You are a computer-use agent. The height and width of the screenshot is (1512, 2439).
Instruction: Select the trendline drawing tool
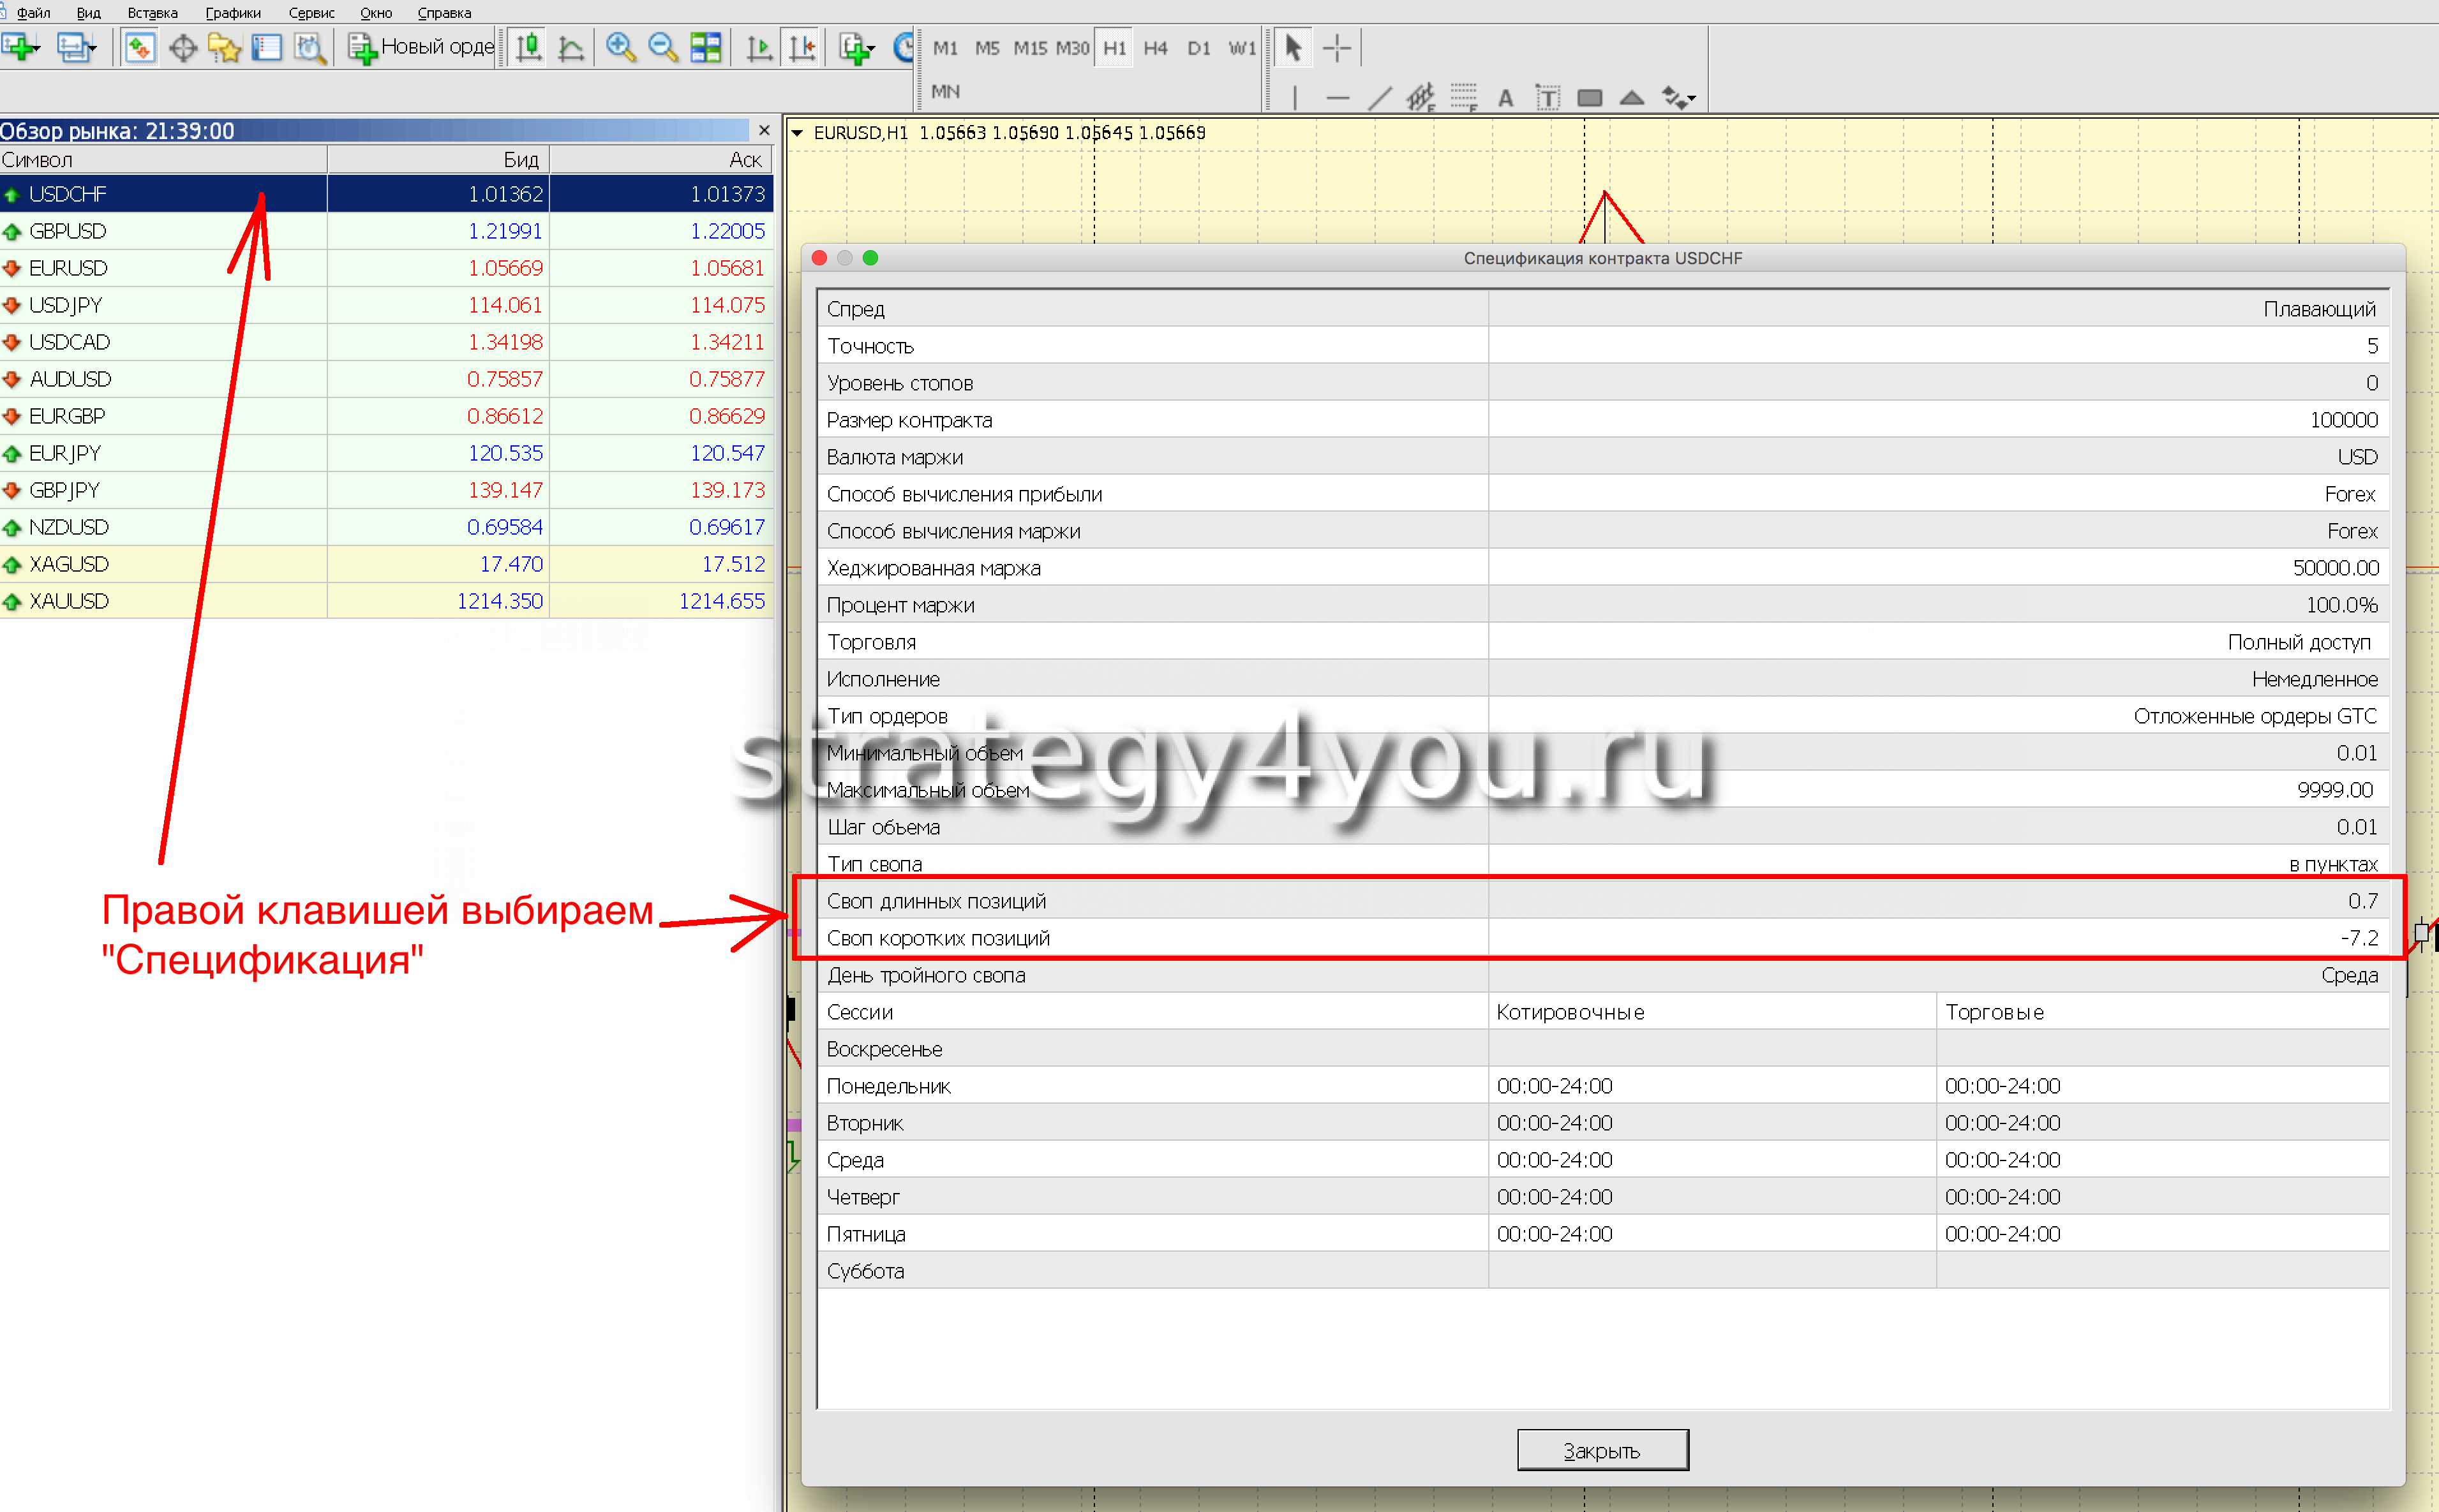(1379, 98)
